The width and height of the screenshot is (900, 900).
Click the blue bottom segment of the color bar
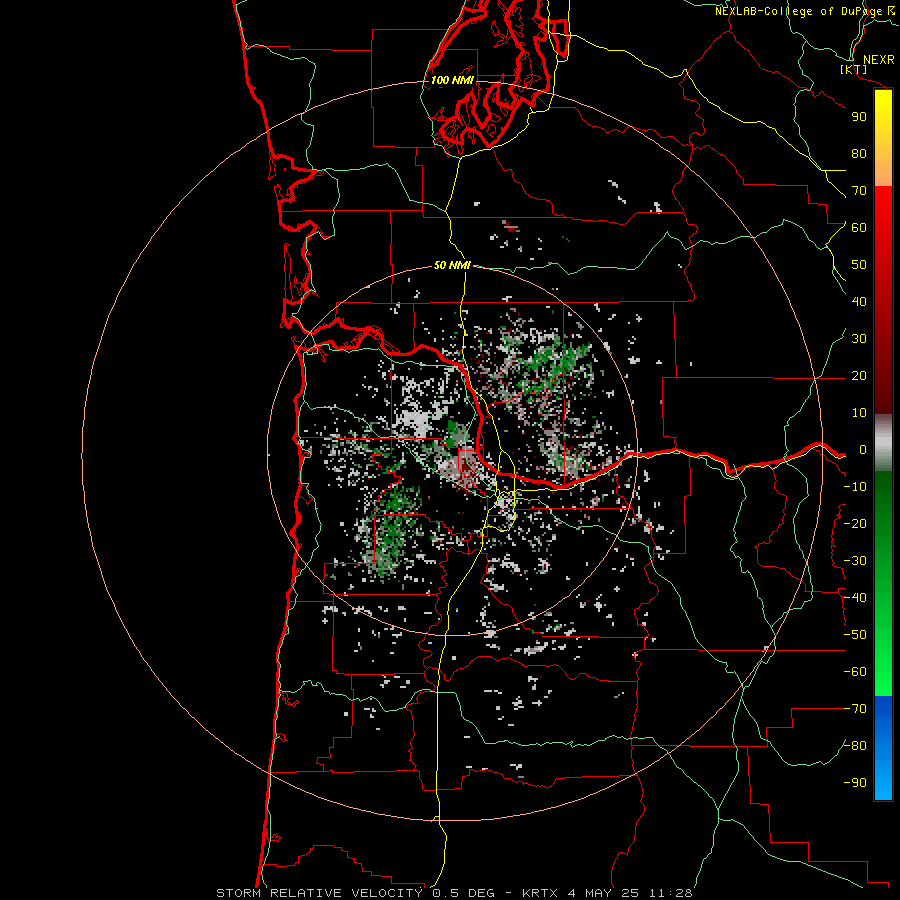(883, 748)
